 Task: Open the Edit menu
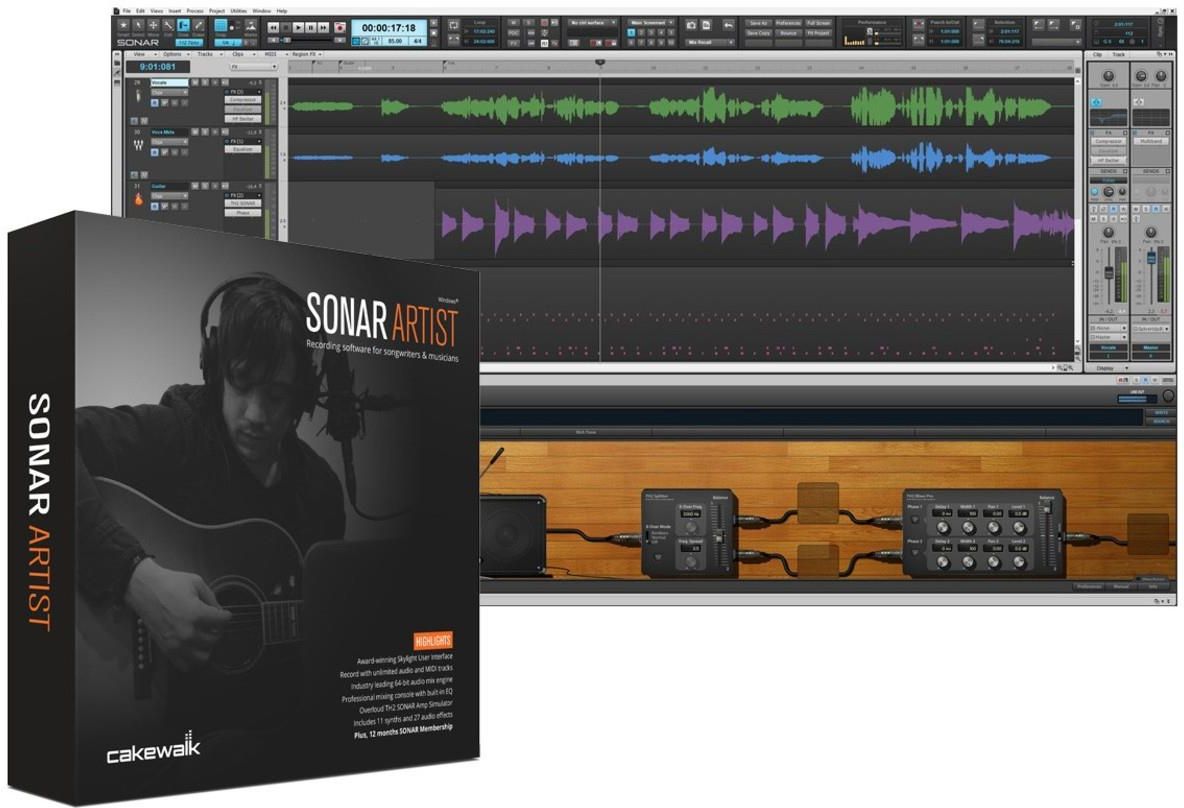pos(141,10)
